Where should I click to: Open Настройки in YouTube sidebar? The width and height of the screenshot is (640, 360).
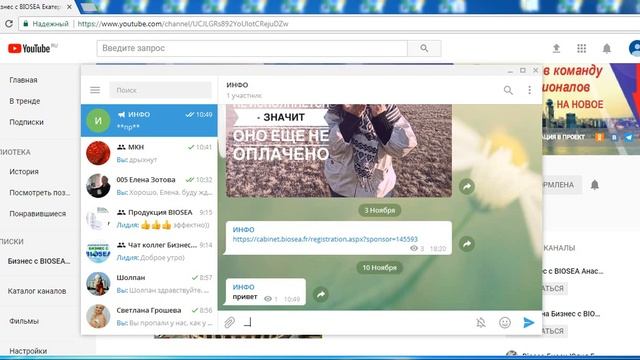[28, 351]
